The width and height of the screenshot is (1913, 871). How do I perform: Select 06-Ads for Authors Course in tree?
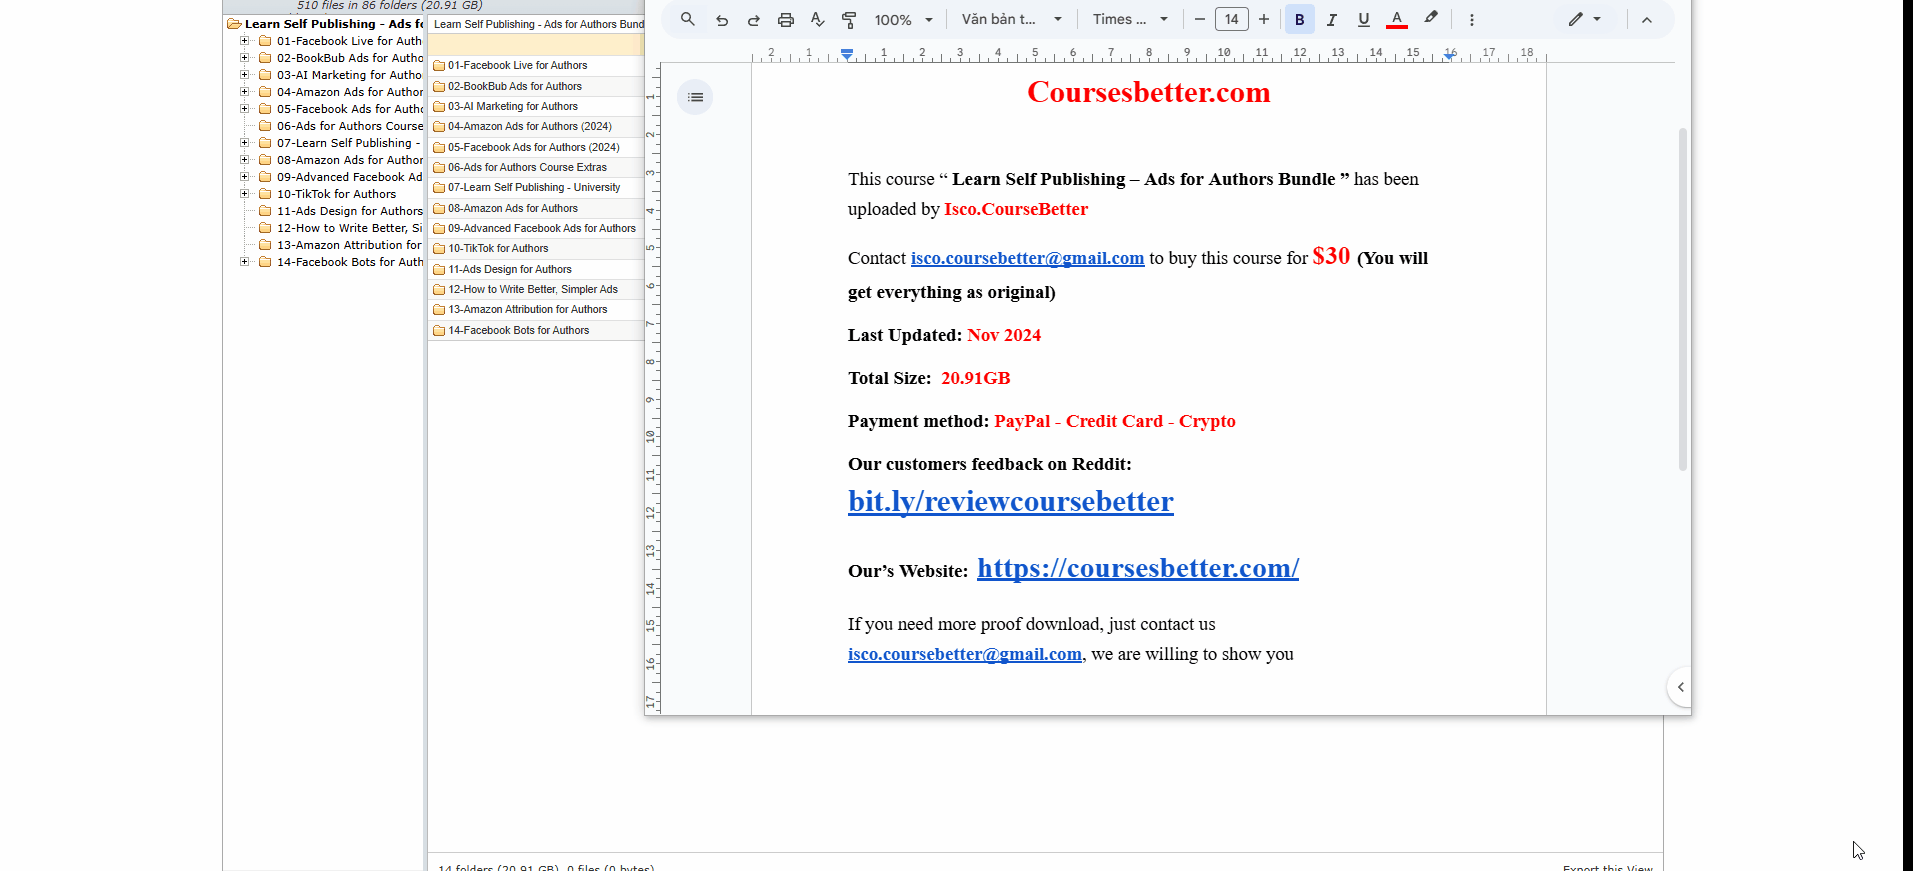pyautogui.click(x=350, y=126)
